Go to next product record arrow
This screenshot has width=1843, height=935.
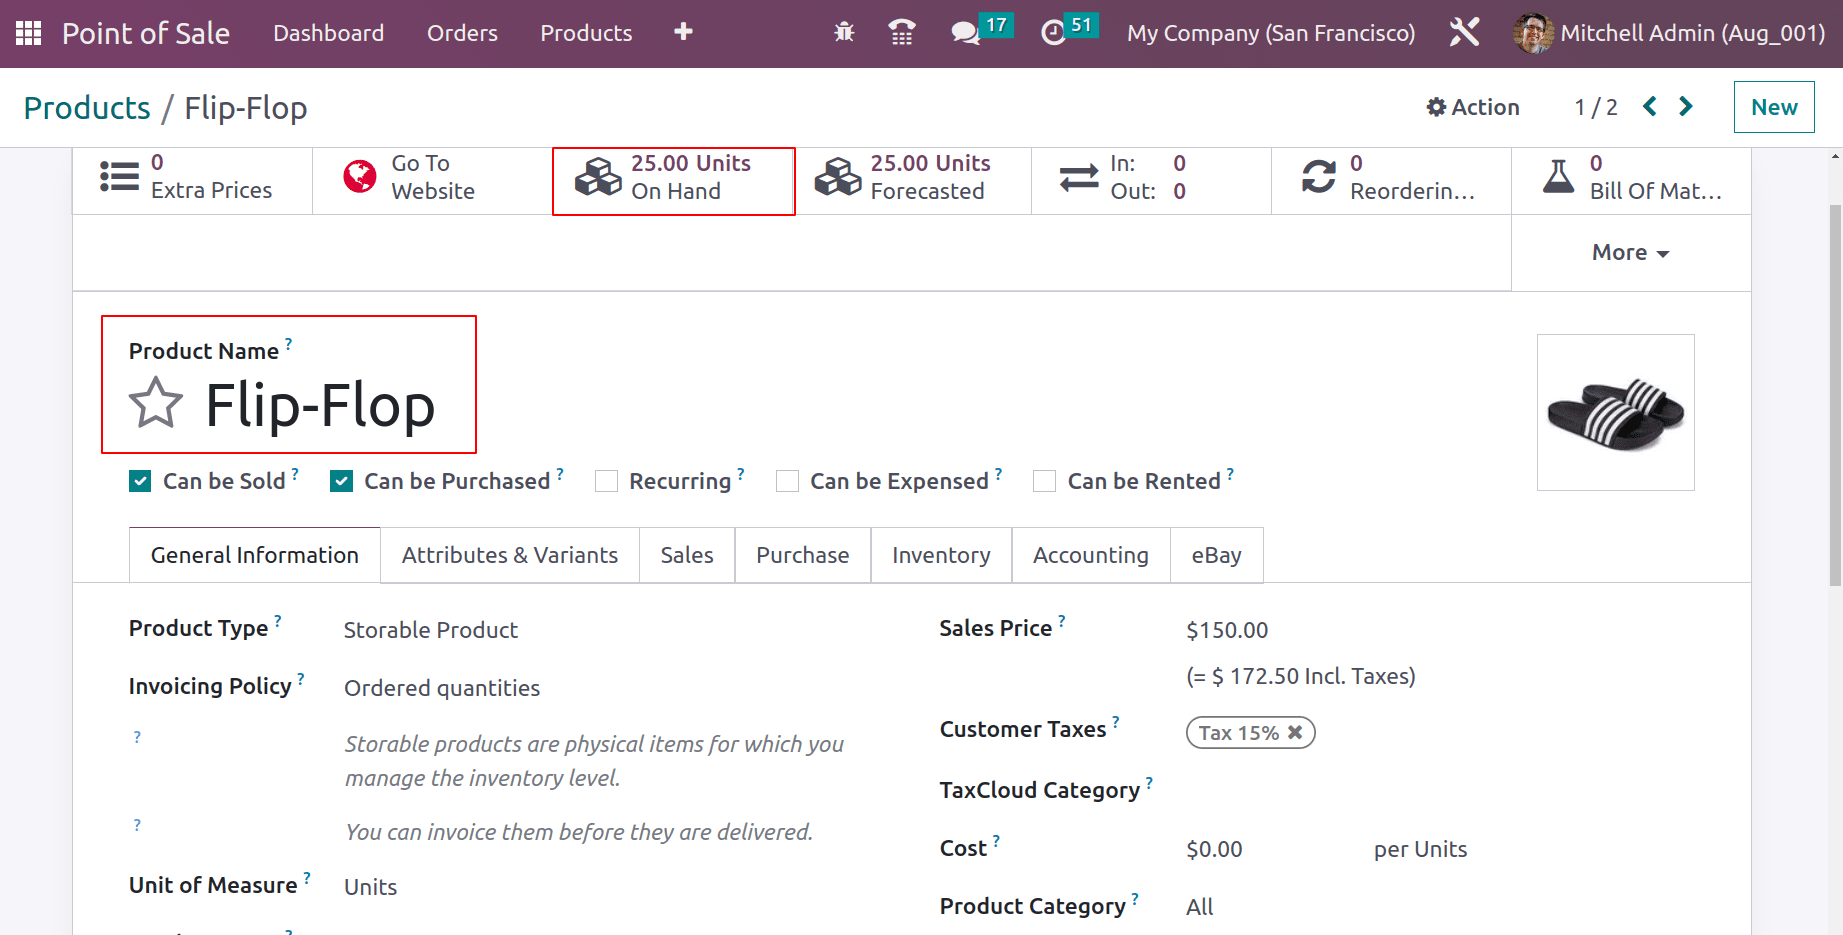(1686, 106)
